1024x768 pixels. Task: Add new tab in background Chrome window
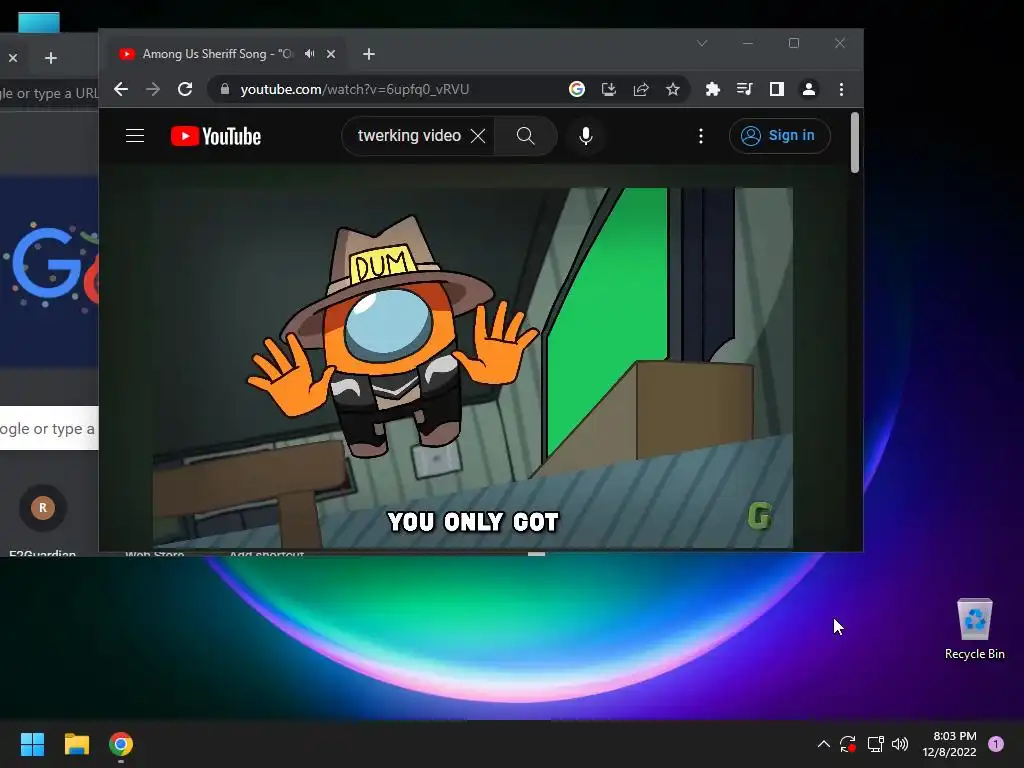pyautogui.click(x=50, y=58)
